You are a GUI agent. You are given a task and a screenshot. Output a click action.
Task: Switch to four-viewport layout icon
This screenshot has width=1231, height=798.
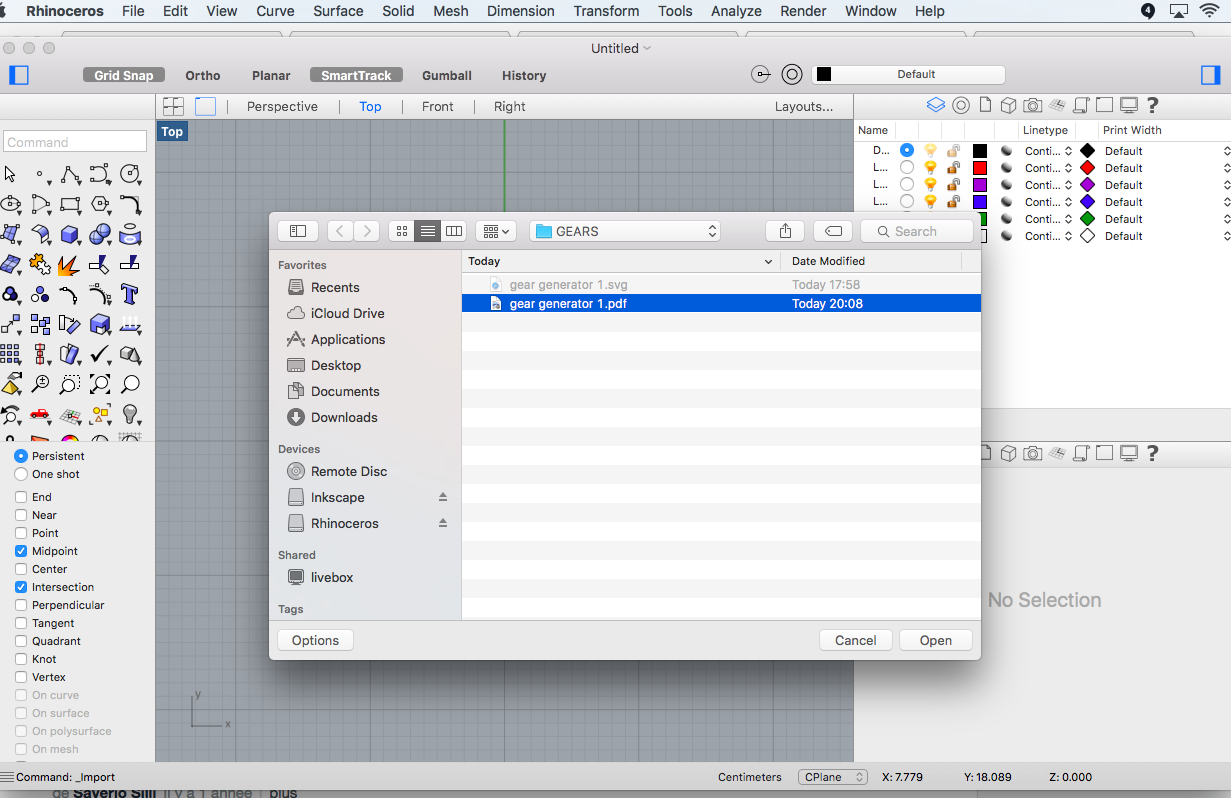[x=174, y=106]
